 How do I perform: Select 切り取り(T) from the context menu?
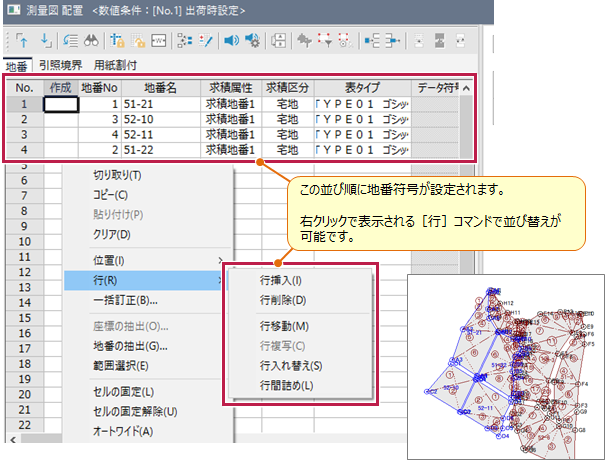click(x=116, y=175)
